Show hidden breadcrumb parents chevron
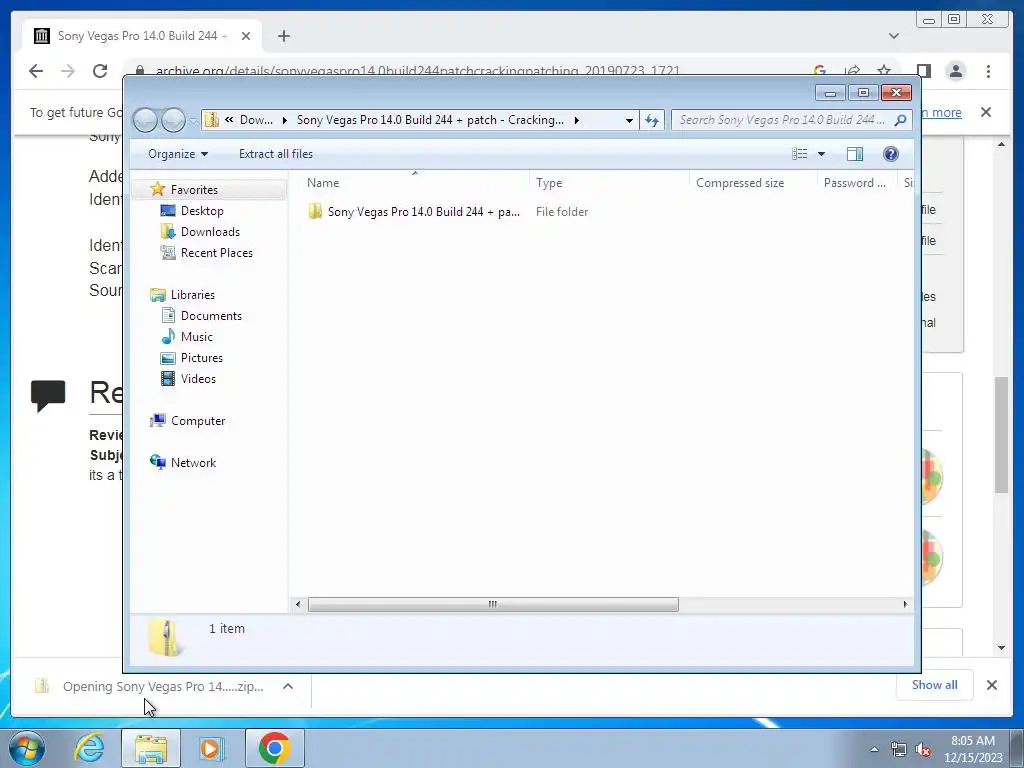The width and height of the screenshot is (1024, 768). (229, 120)
